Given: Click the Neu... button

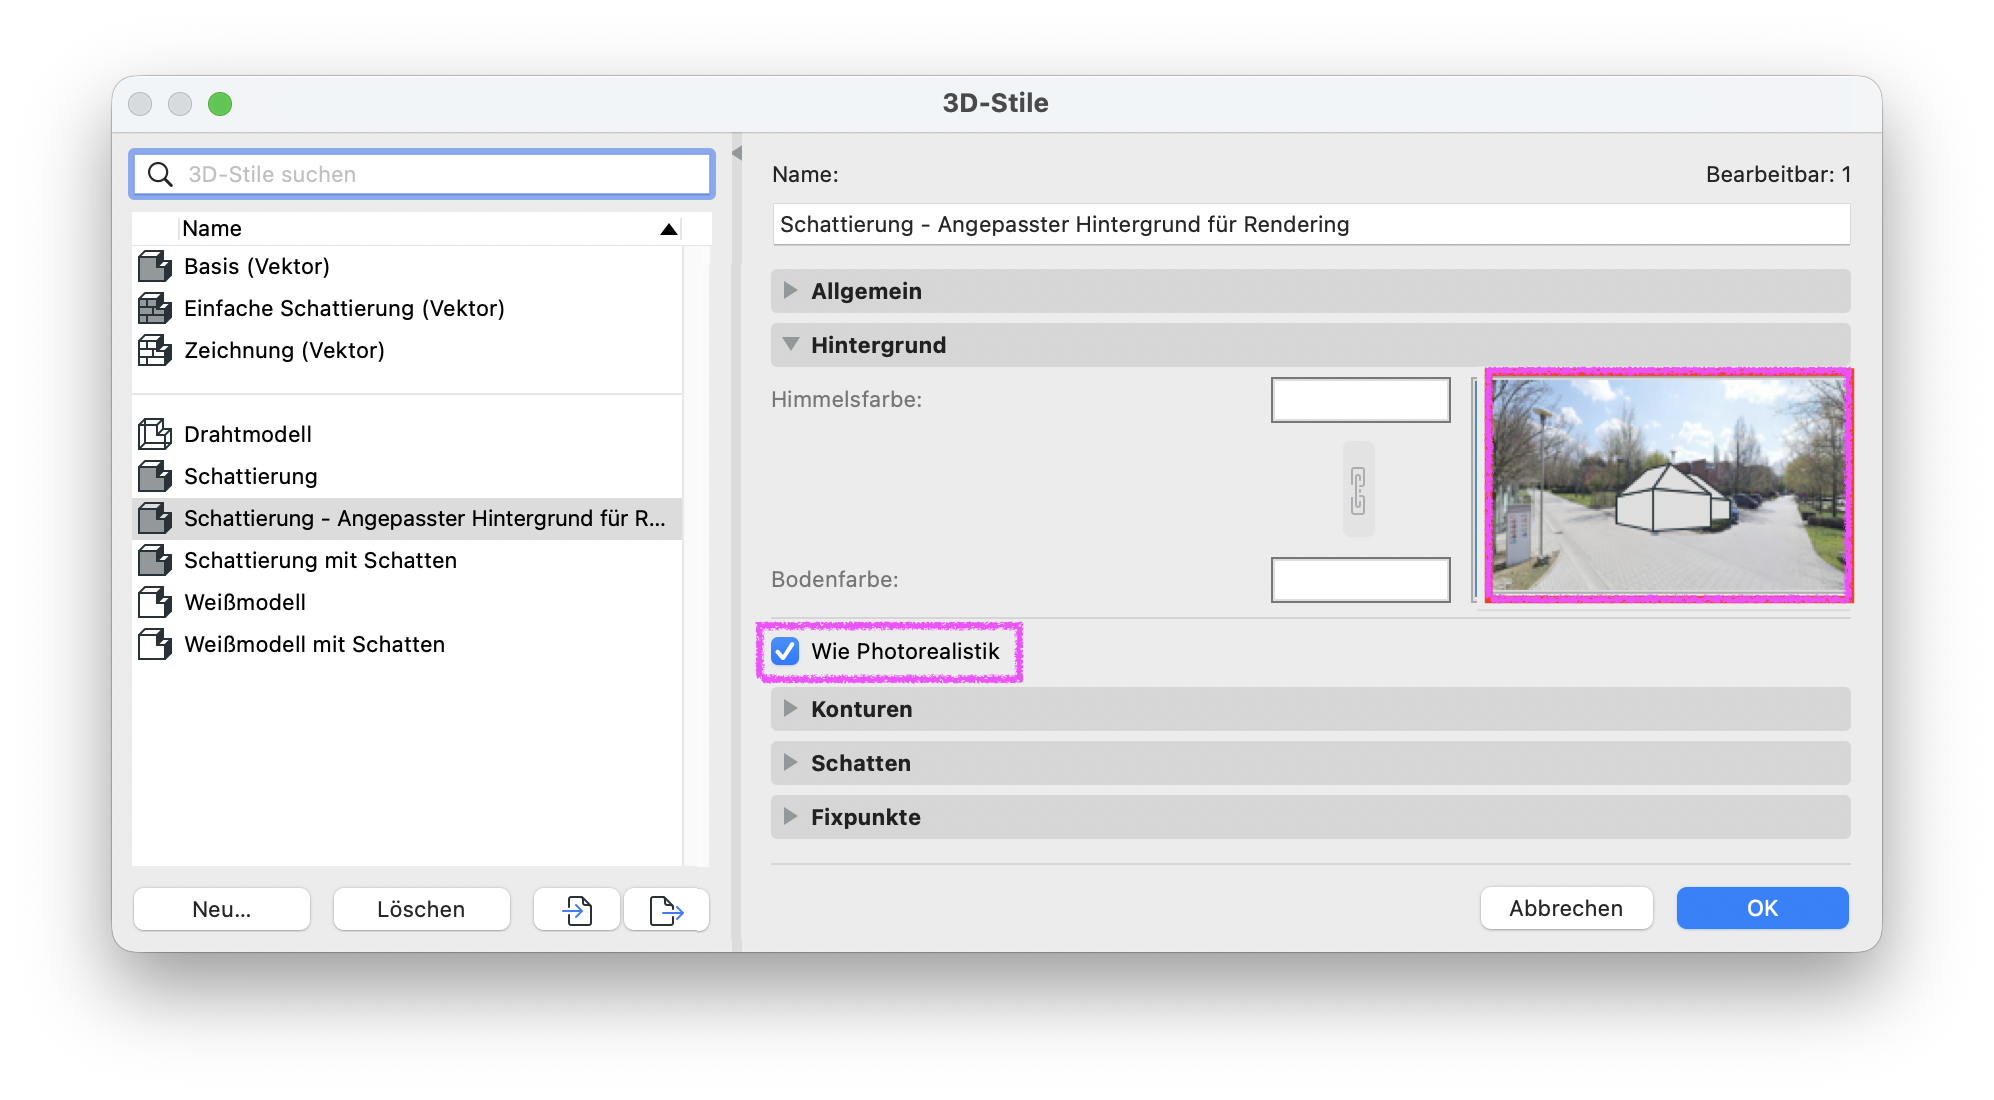Looking at the screenshot, I should [222, 910].
